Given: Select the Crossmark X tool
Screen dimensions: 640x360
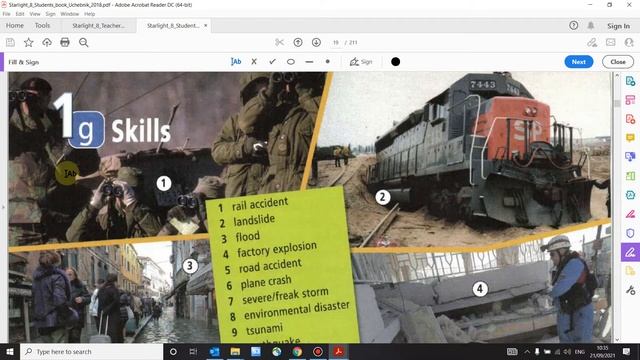Looking at the screenshot, I should tap(254, 62).
